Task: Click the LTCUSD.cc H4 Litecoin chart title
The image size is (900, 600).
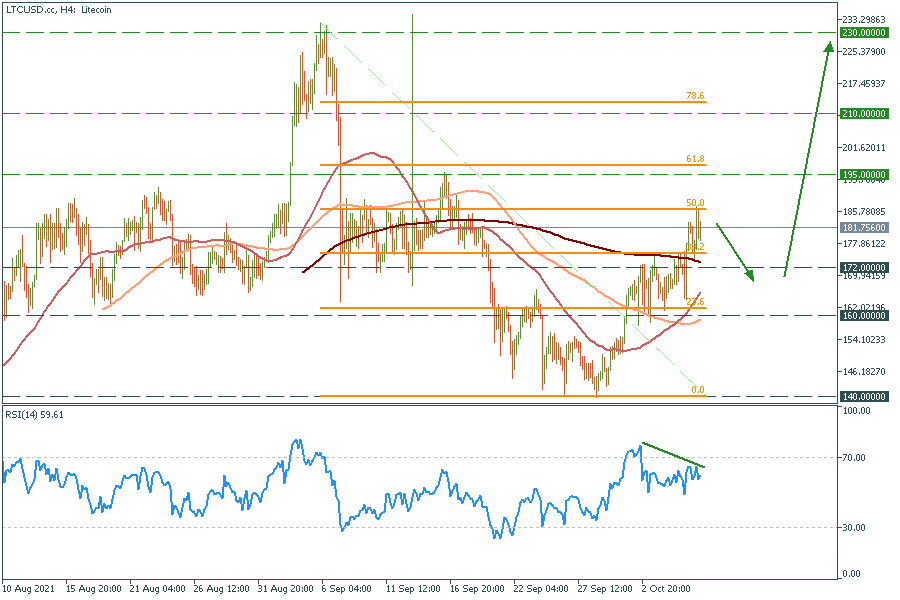Action: [60, 9]
